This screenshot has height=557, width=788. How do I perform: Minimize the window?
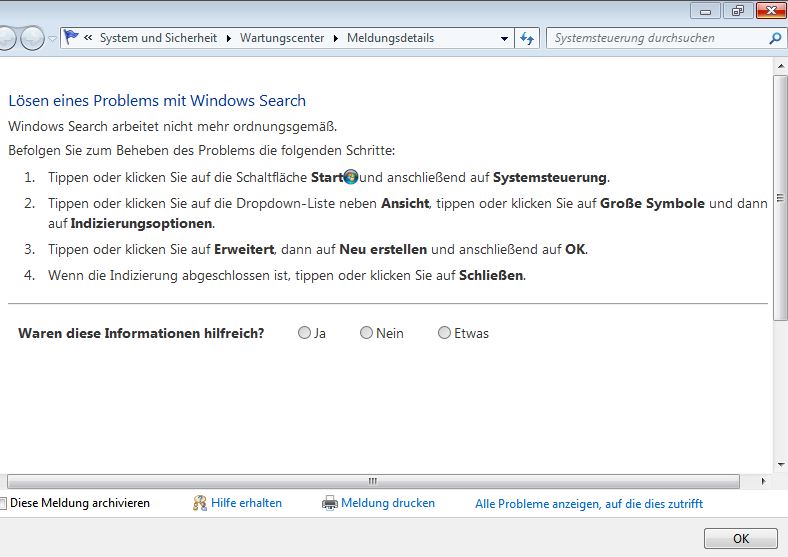click(x=706, y=11)
